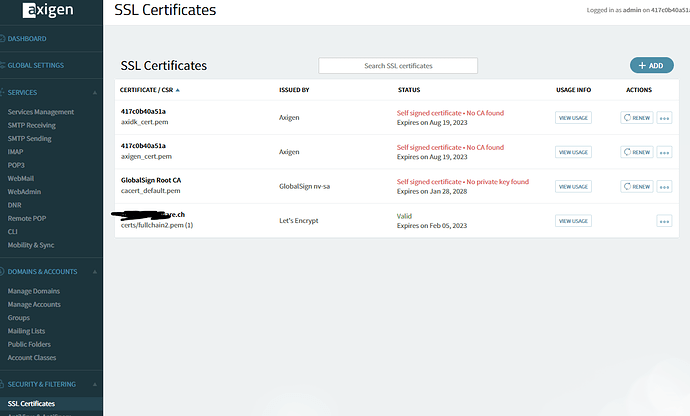Click the Valid status text
The width and height of the screenshot is (690, 416).
404,216
